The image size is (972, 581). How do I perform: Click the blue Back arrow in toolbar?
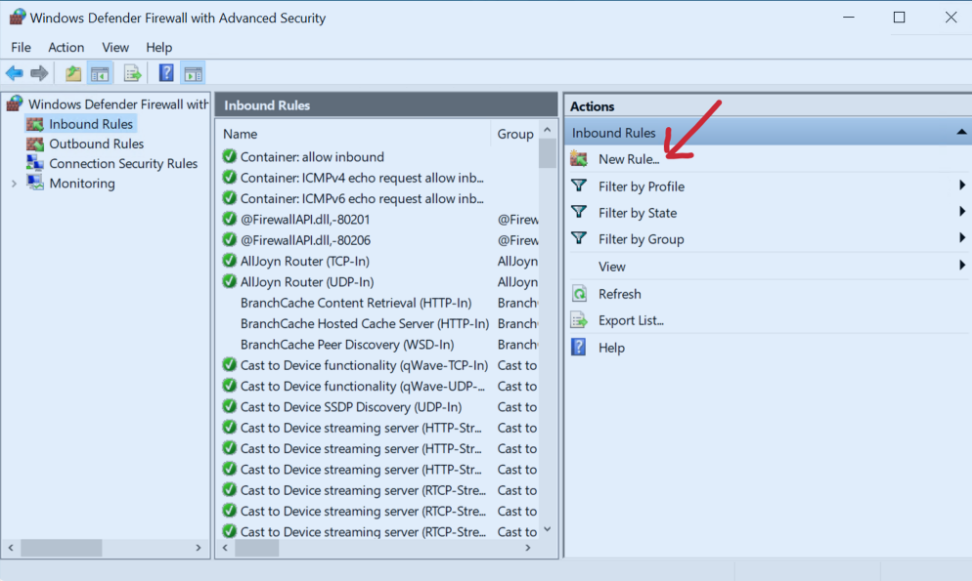pos(14,73)
